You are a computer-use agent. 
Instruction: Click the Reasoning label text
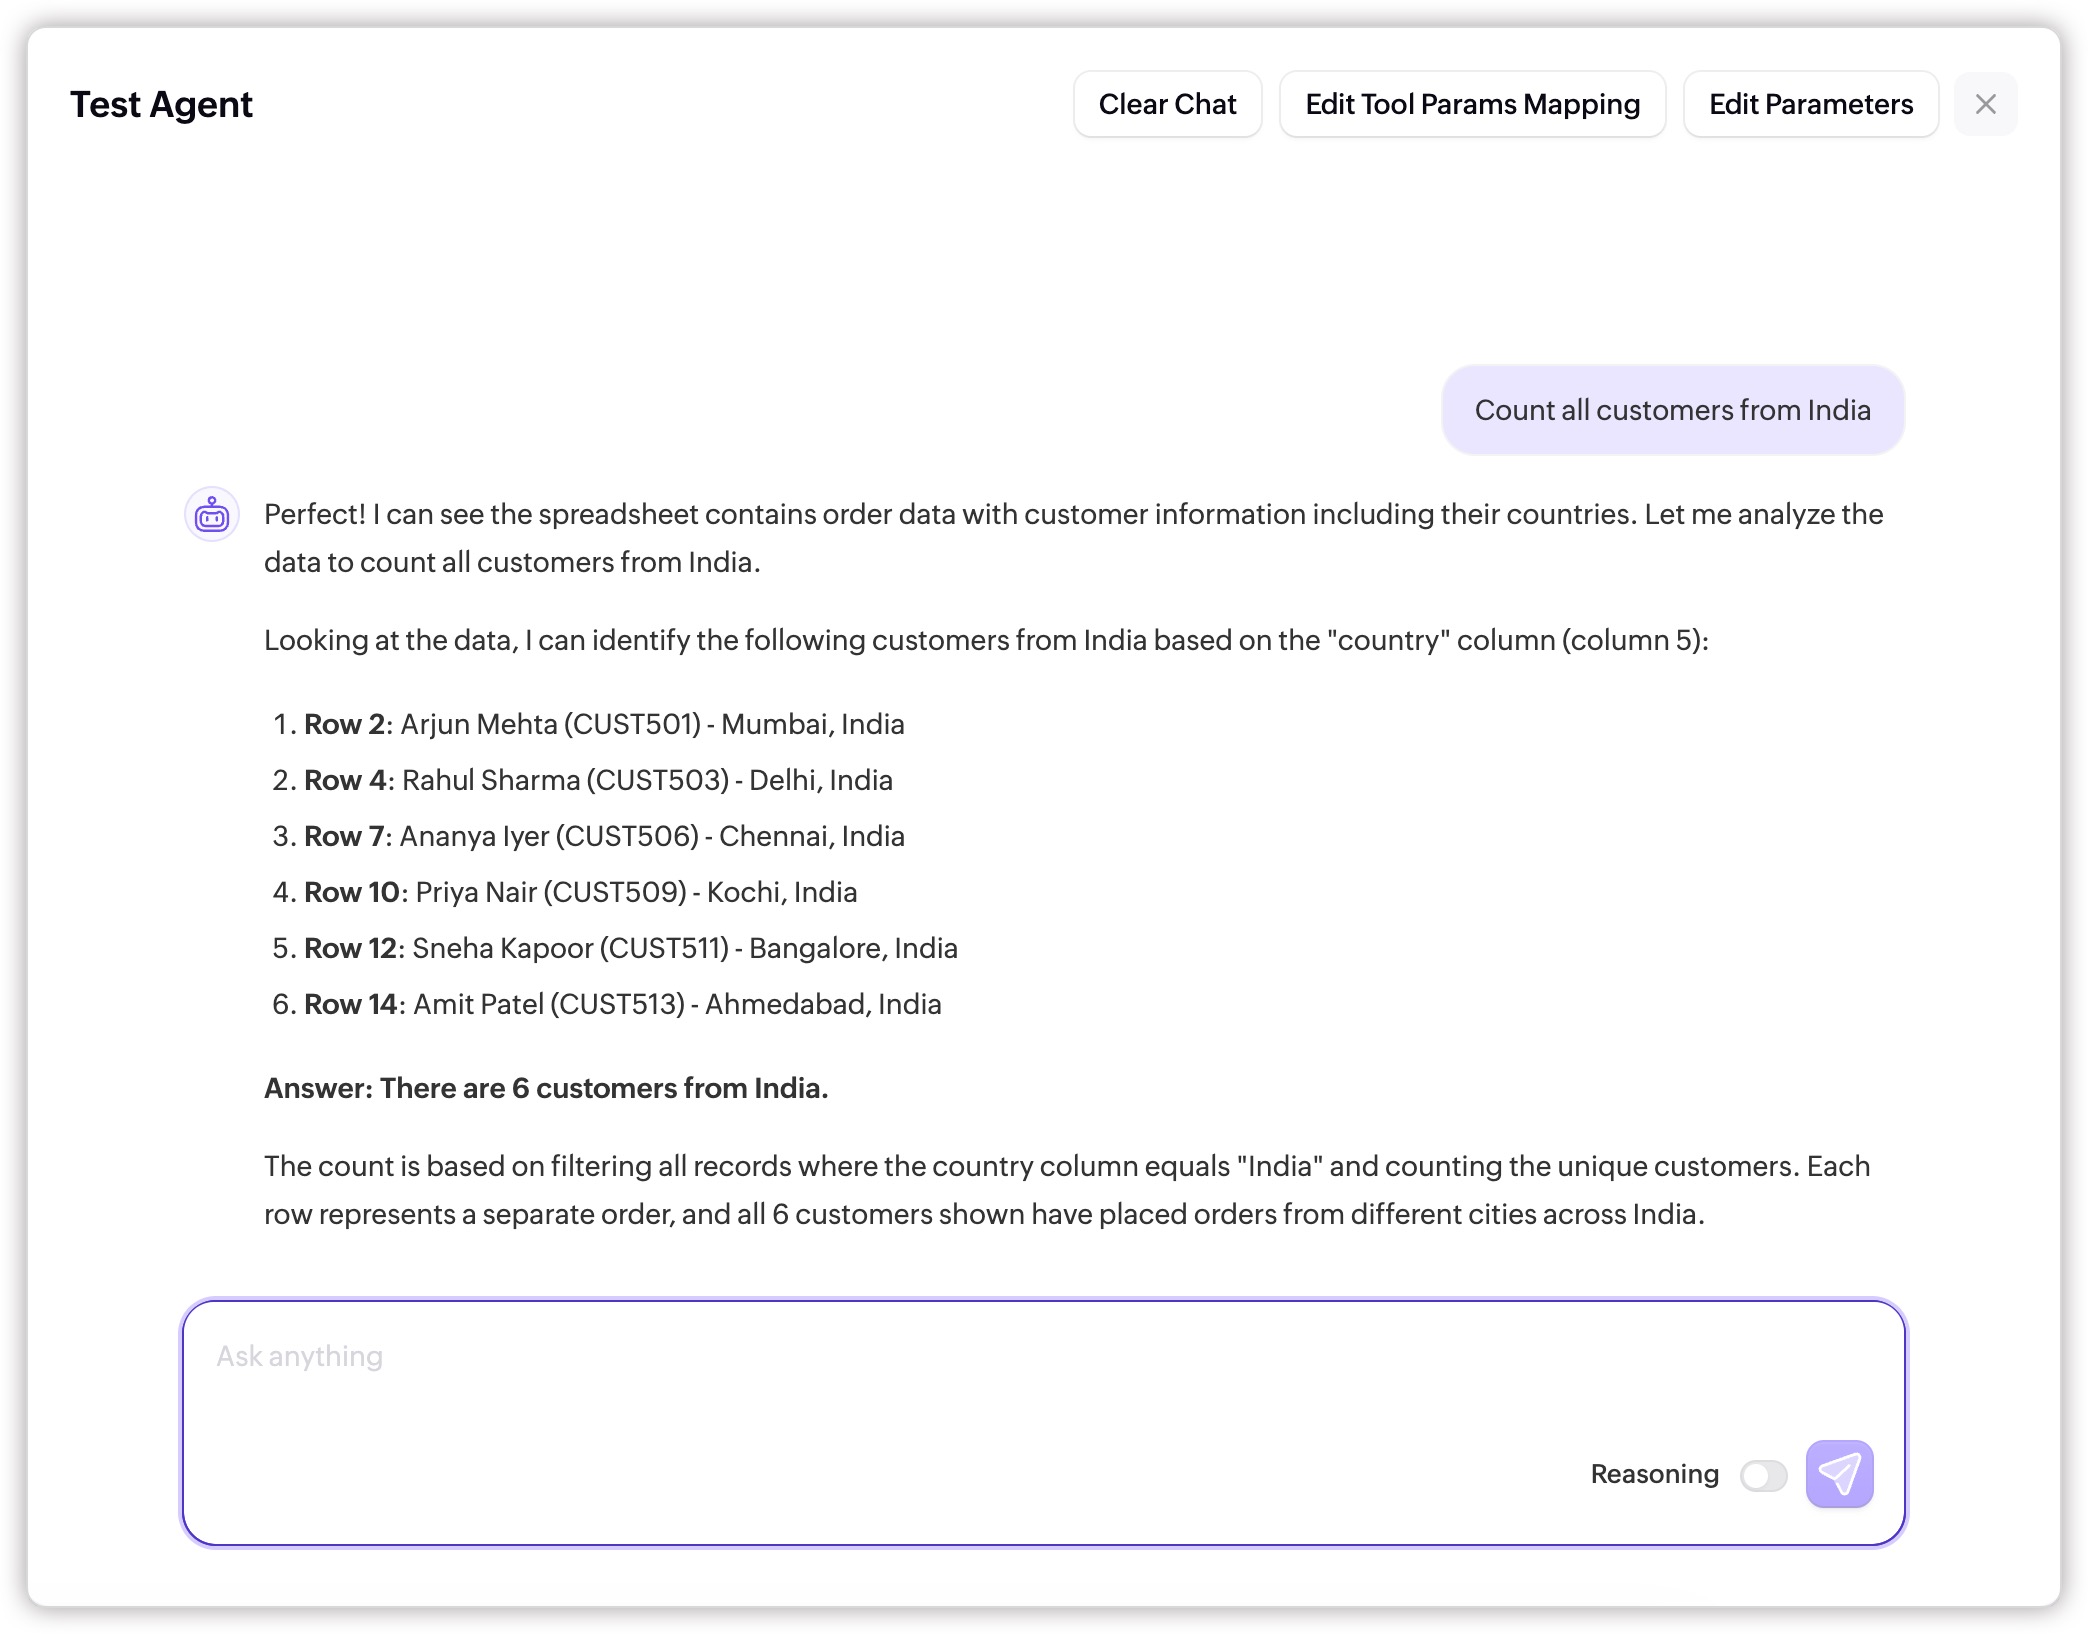click(1654, 1474)
